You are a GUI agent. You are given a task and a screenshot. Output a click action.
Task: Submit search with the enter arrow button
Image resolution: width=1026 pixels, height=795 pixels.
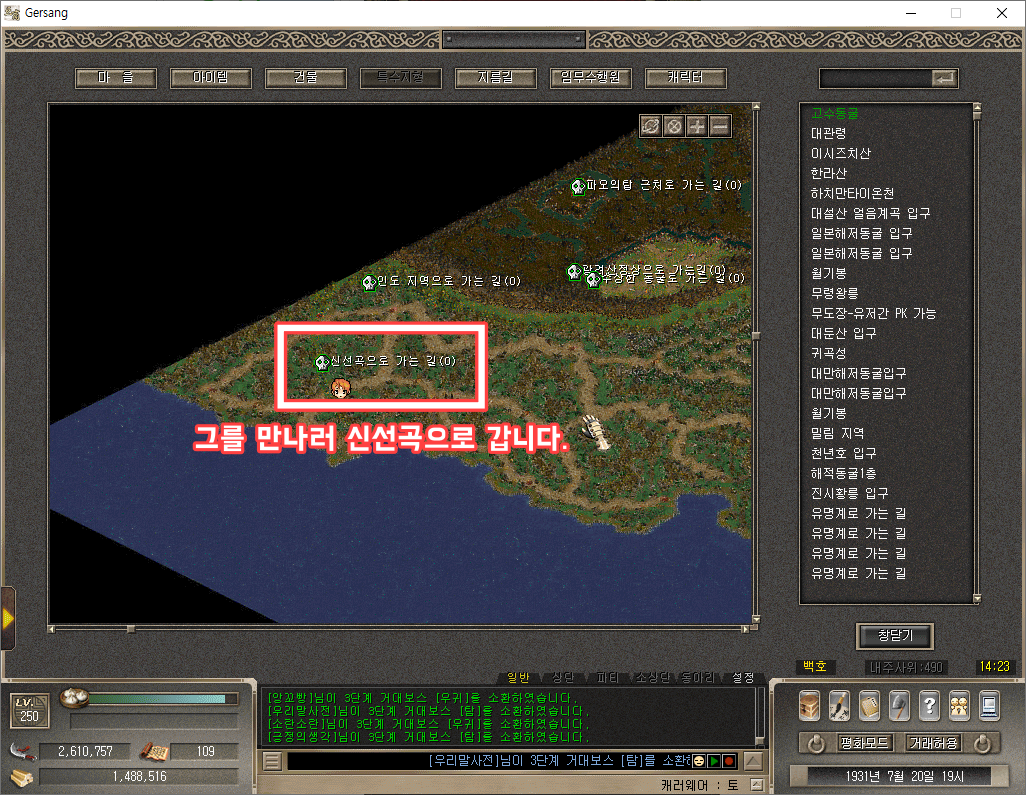945,79
